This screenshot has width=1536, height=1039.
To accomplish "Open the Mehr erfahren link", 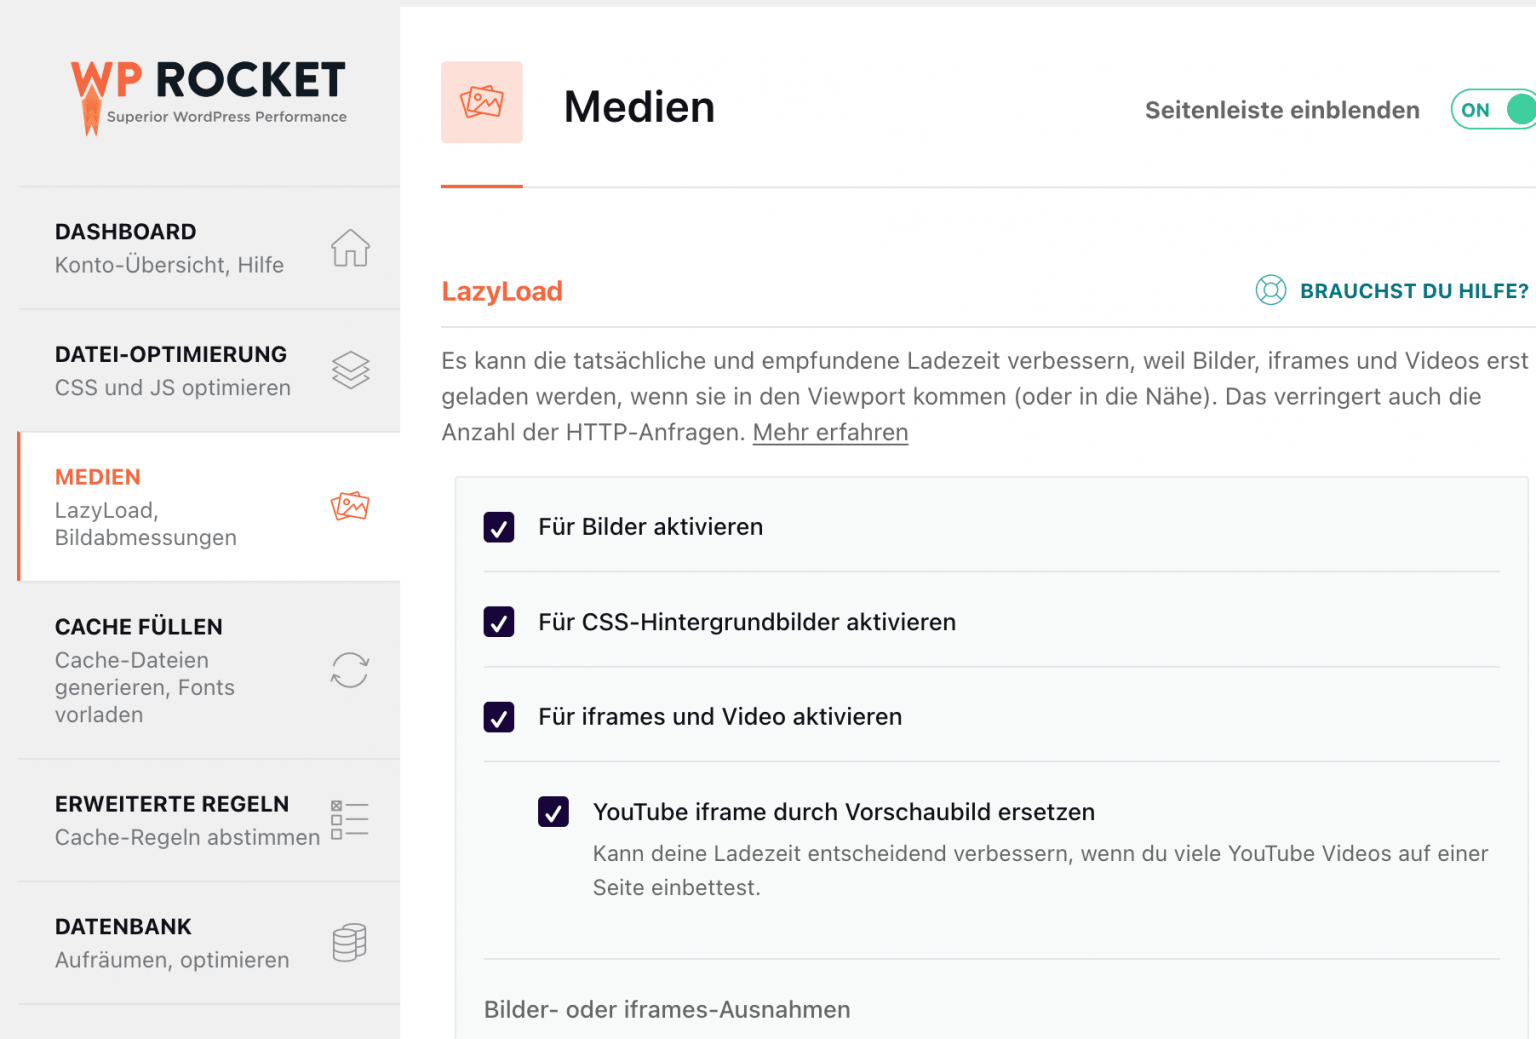I will point(830,432).
